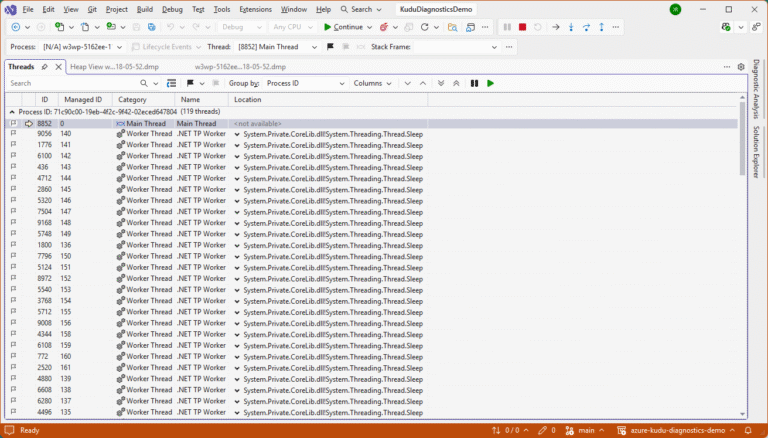
Task: Open the Stack Frame dropdown
Action: point(456,47)
